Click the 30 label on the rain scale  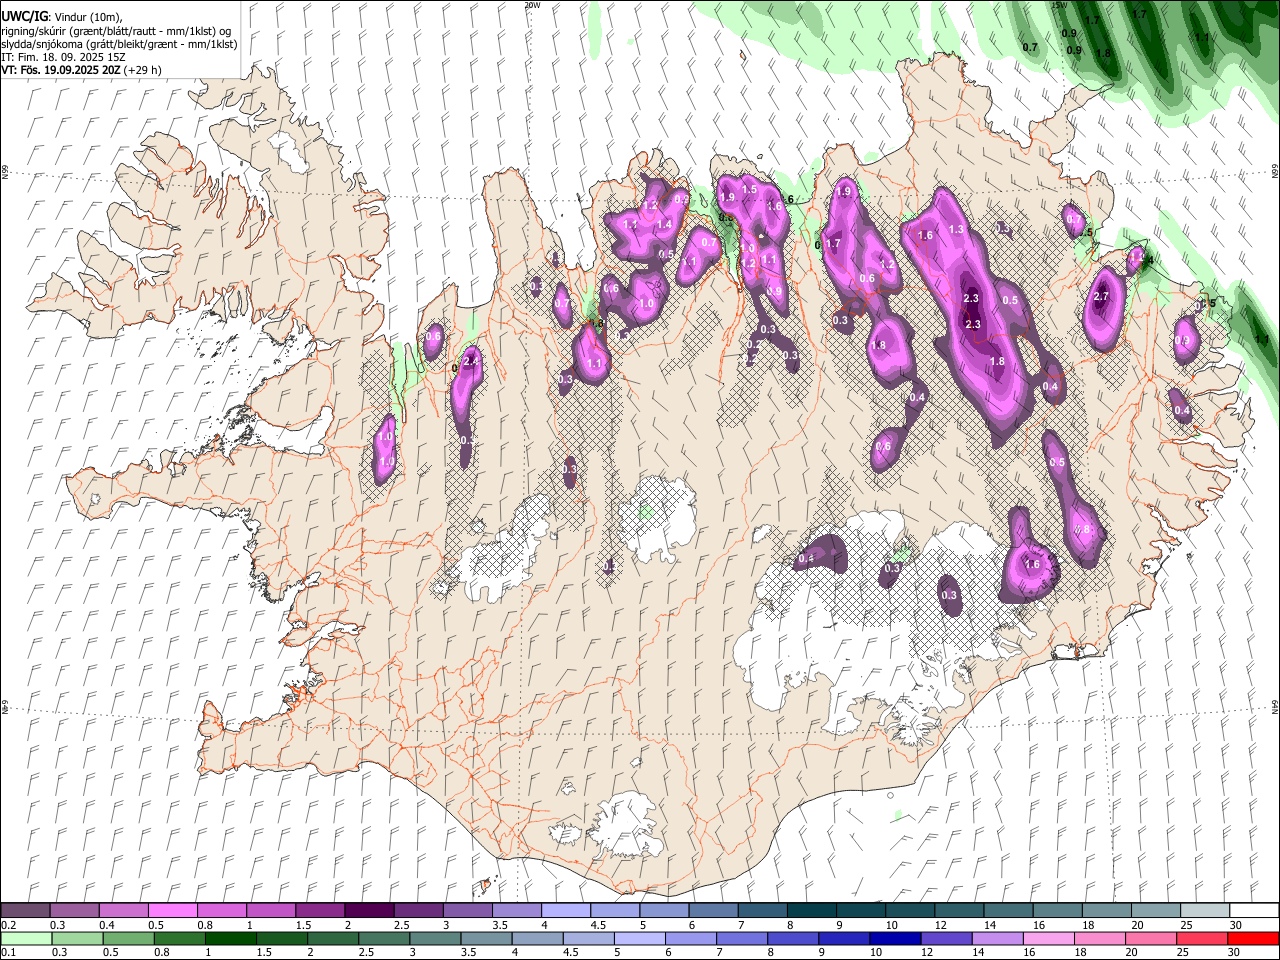pos(1235,953)
